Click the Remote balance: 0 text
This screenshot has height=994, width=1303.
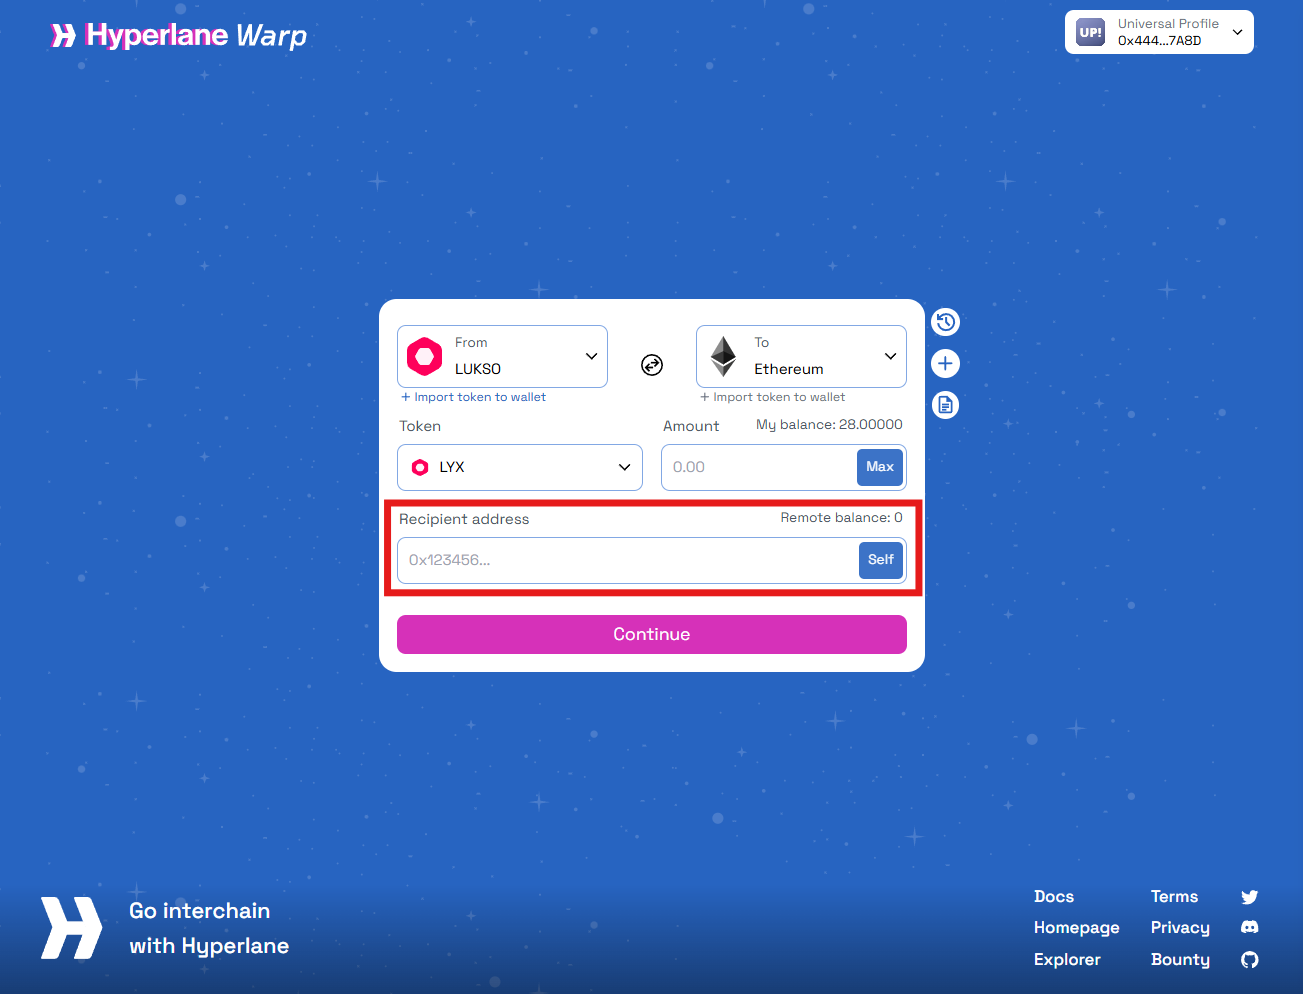click(841, 517)
